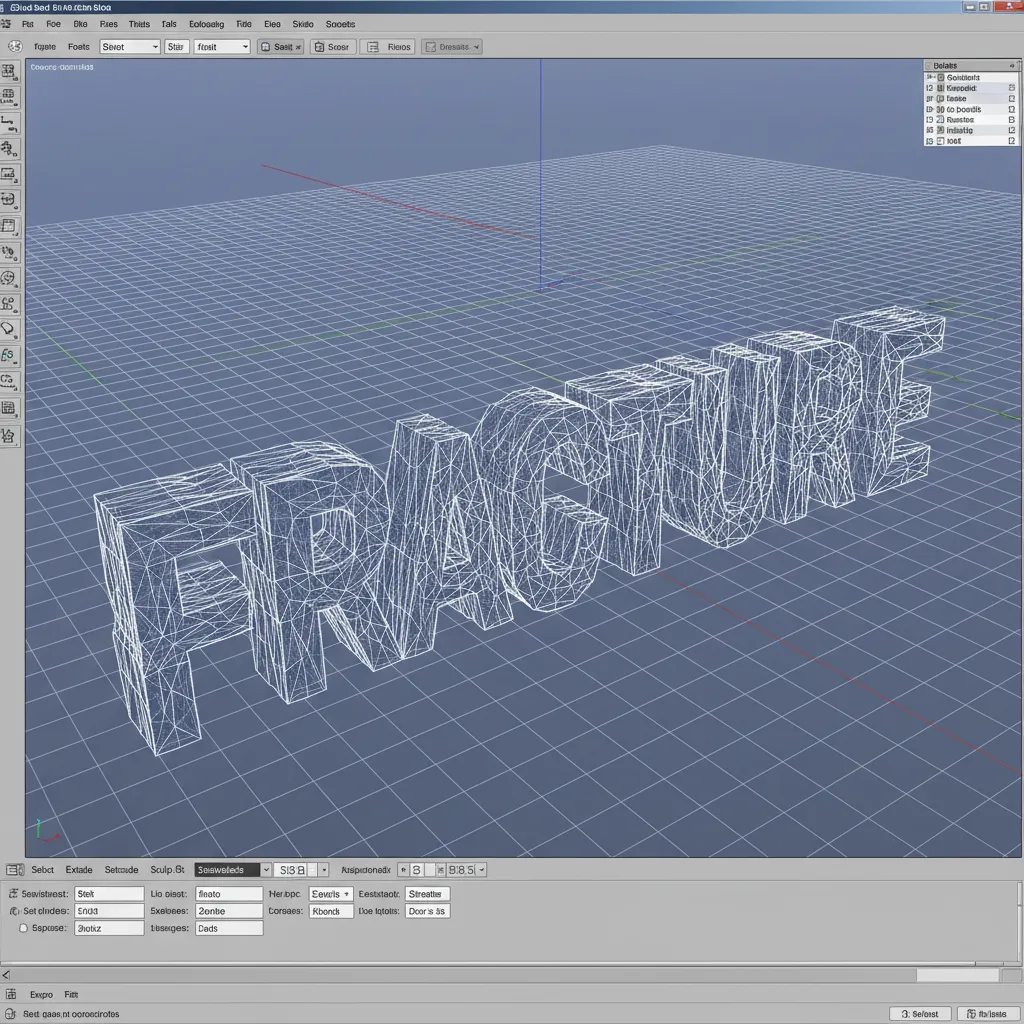Click the small icon before the B field
Image resolution: width=1024 pixels, height=1024 pixels.
pyautogui.click(x=404, y=870)
